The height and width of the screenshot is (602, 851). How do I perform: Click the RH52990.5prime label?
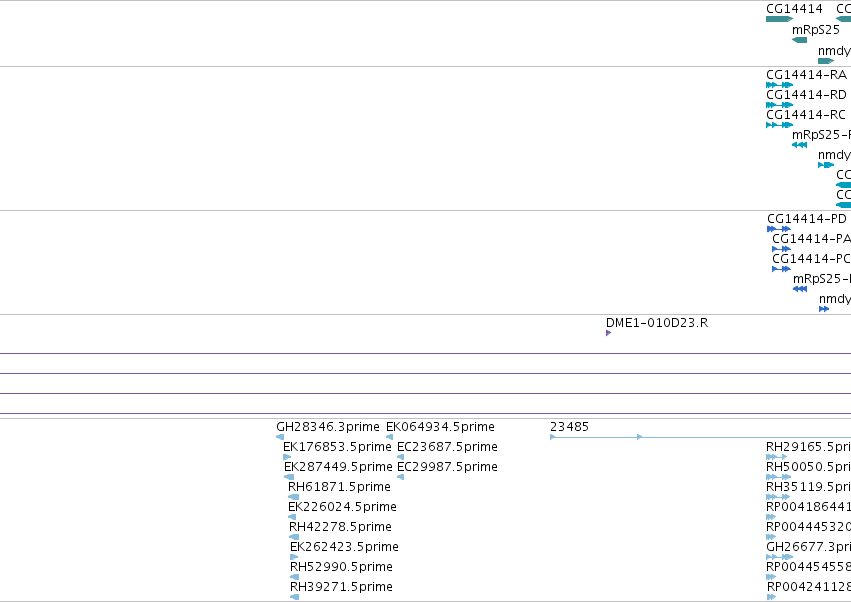[341, 567]
